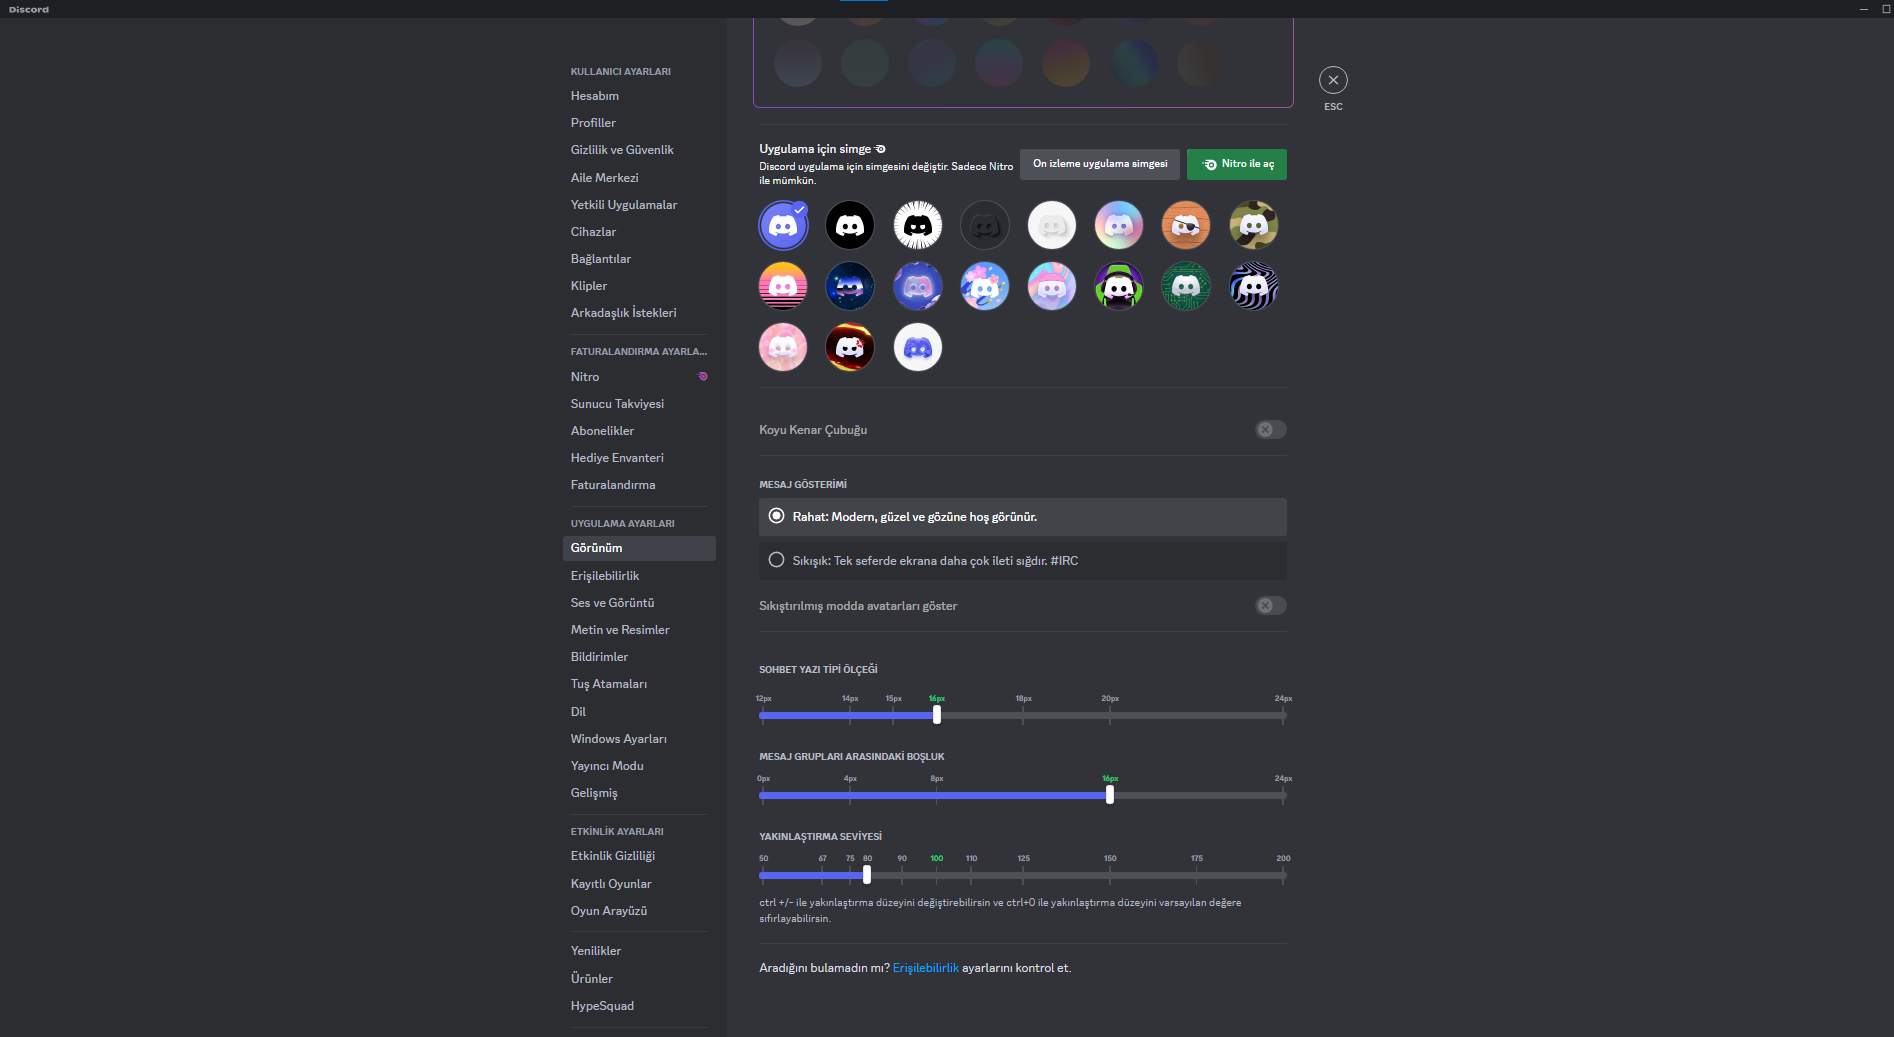Select the default blurple Discord app icon
Screen dimensions: 1894x1037
783,226
